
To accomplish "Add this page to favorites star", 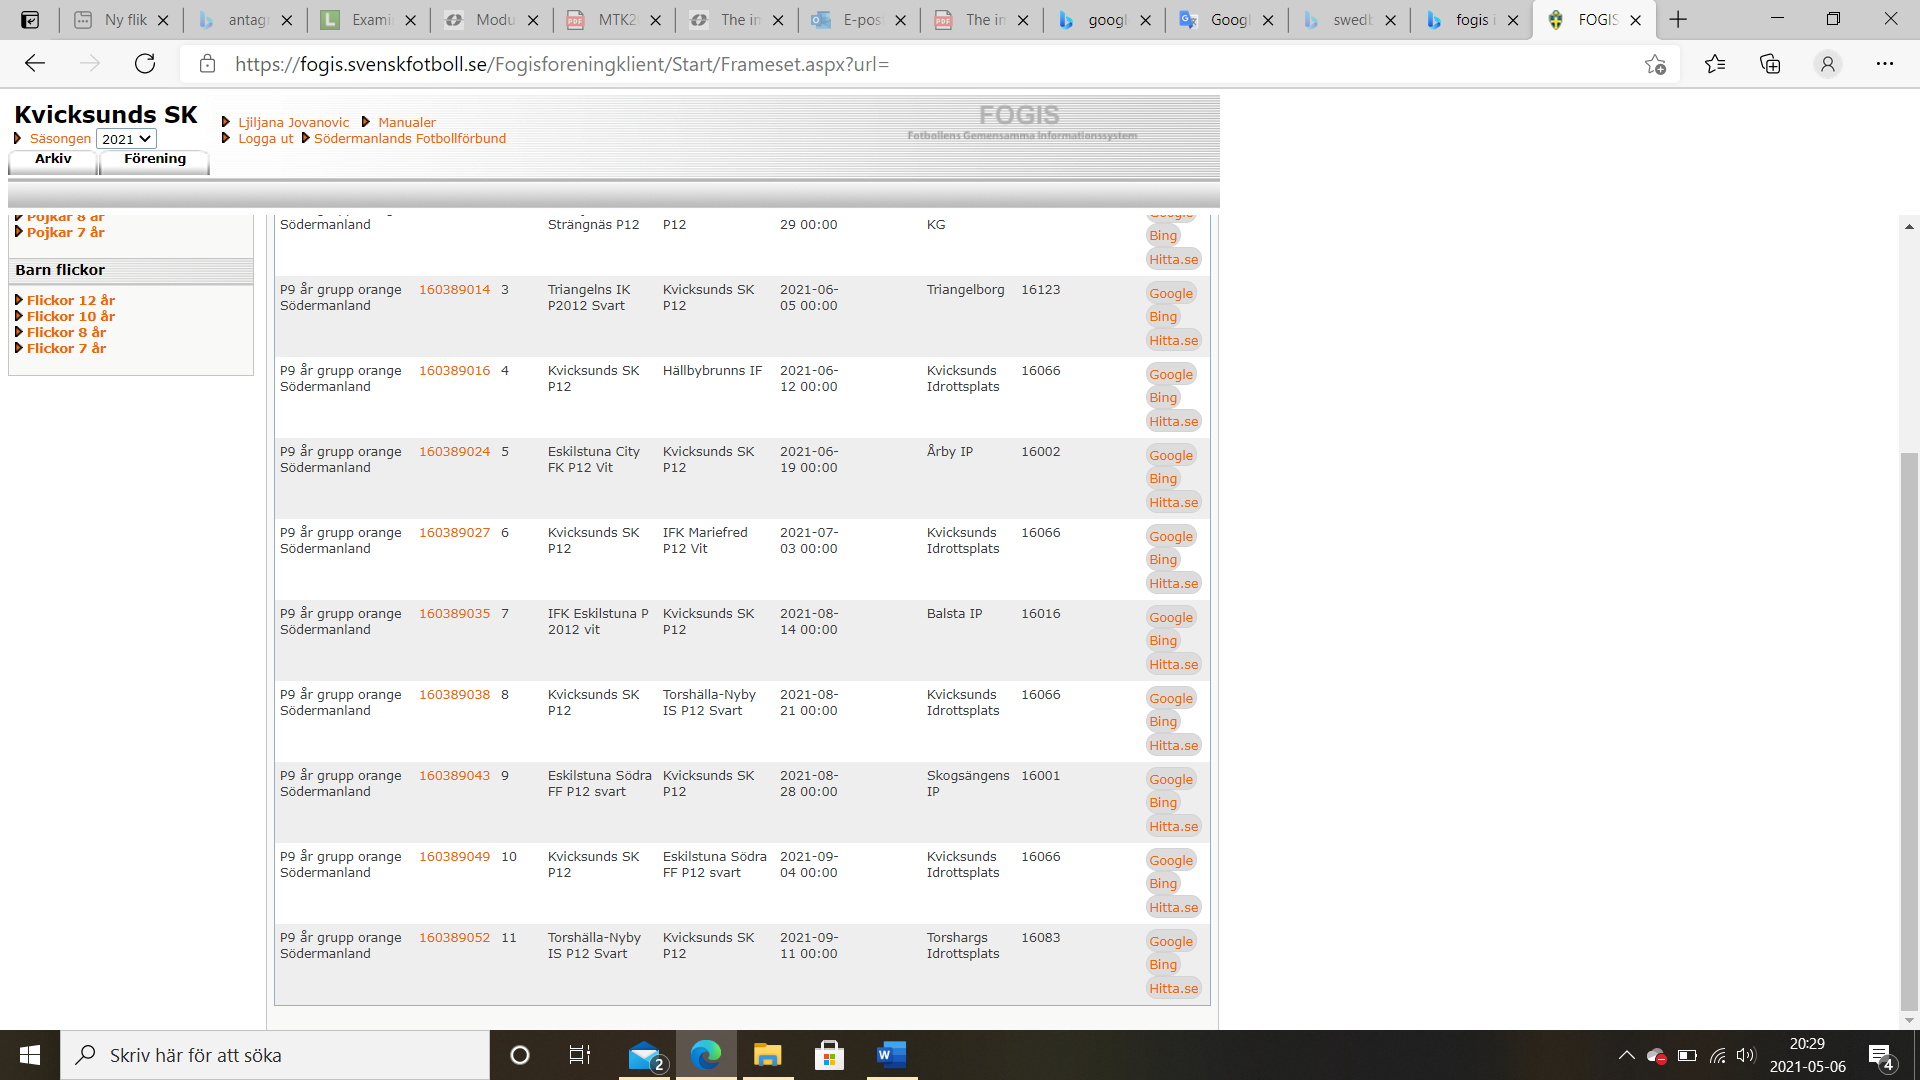I will [x=1655, y=64].
